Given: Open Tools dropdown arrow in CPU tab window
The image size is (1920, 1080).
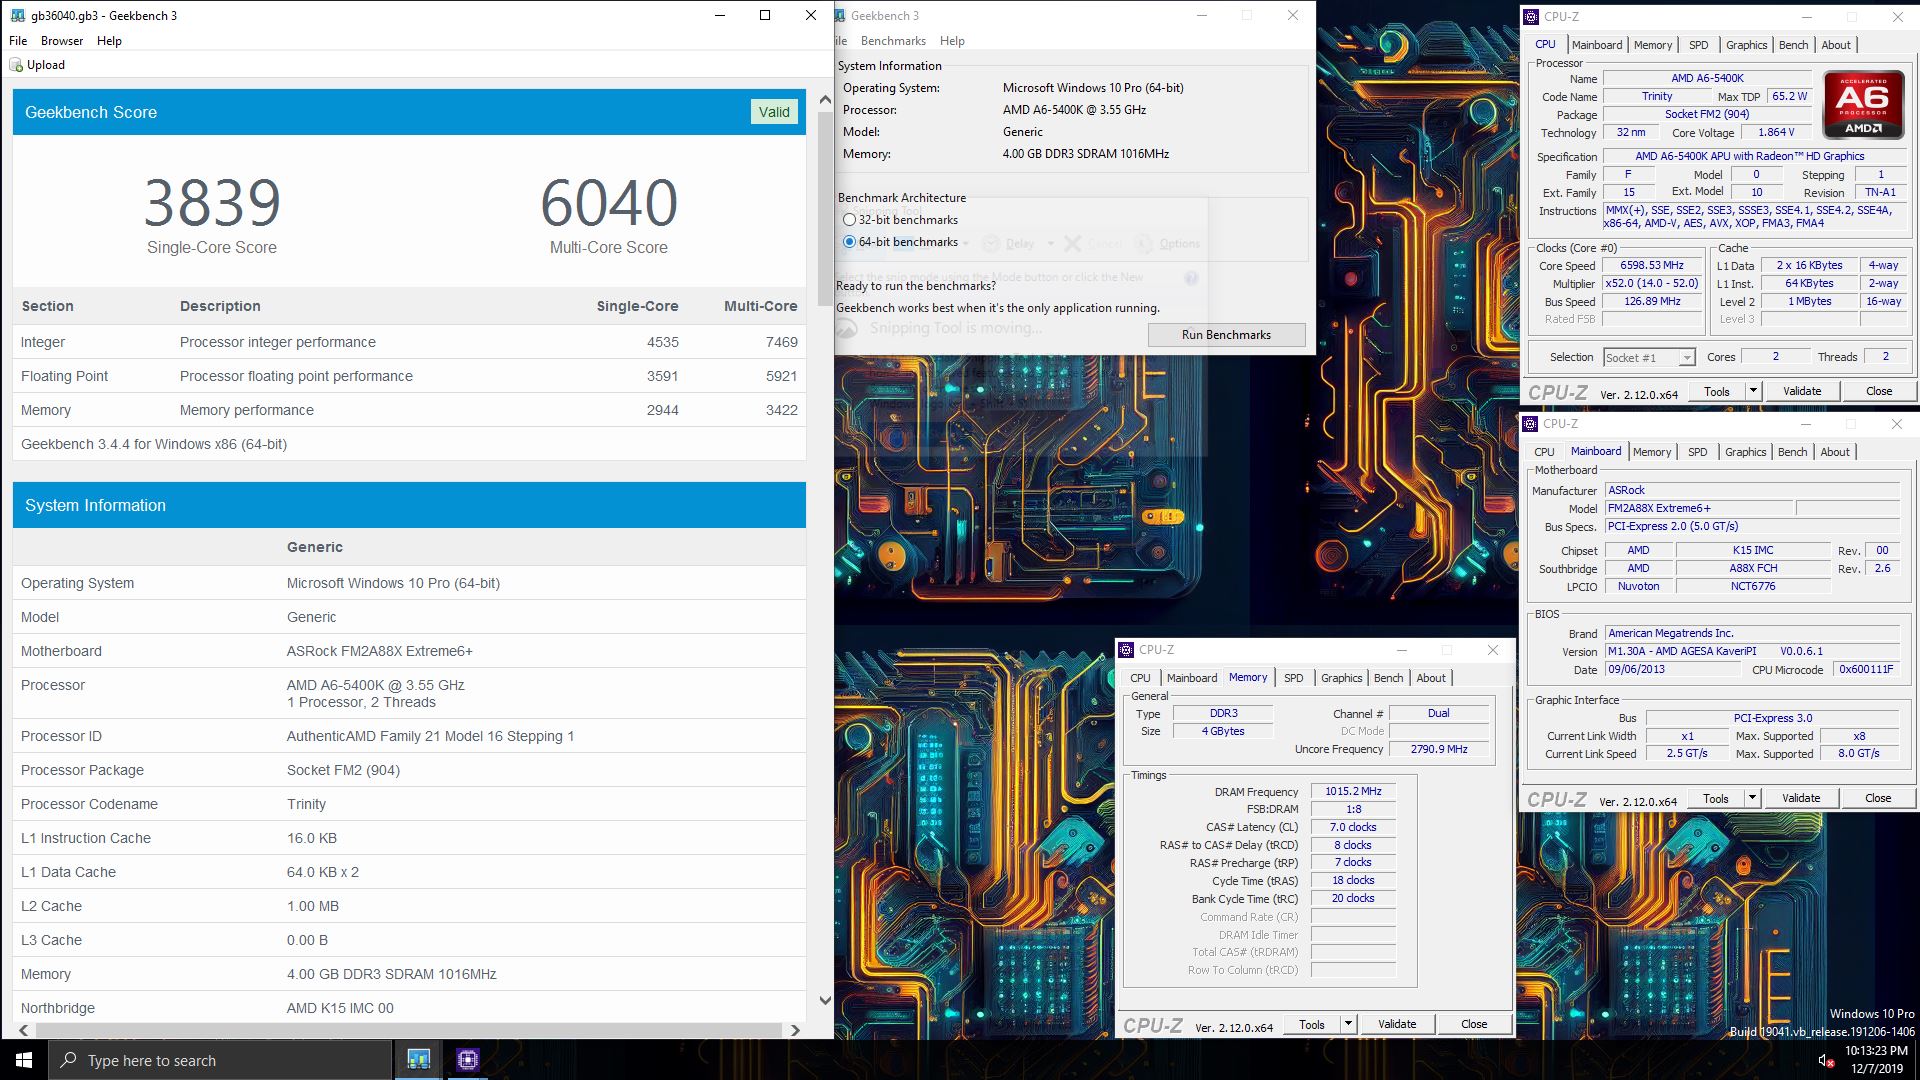Looking at the screenshot, I should (x=1753, y=391).
